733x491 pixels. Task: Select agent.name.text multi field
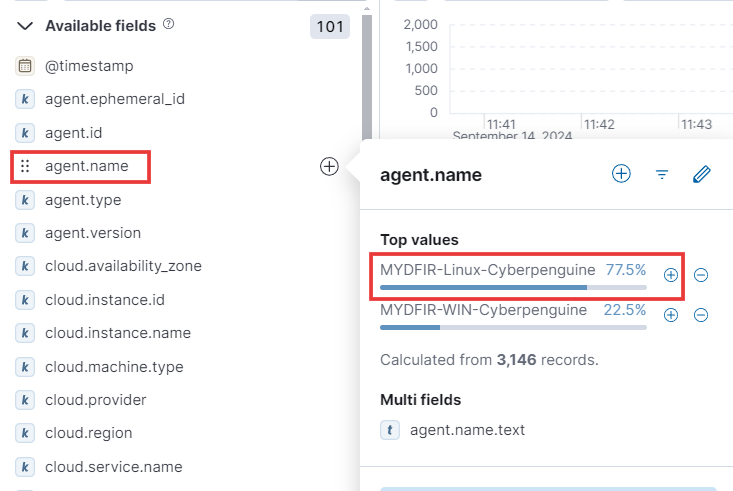467,430
